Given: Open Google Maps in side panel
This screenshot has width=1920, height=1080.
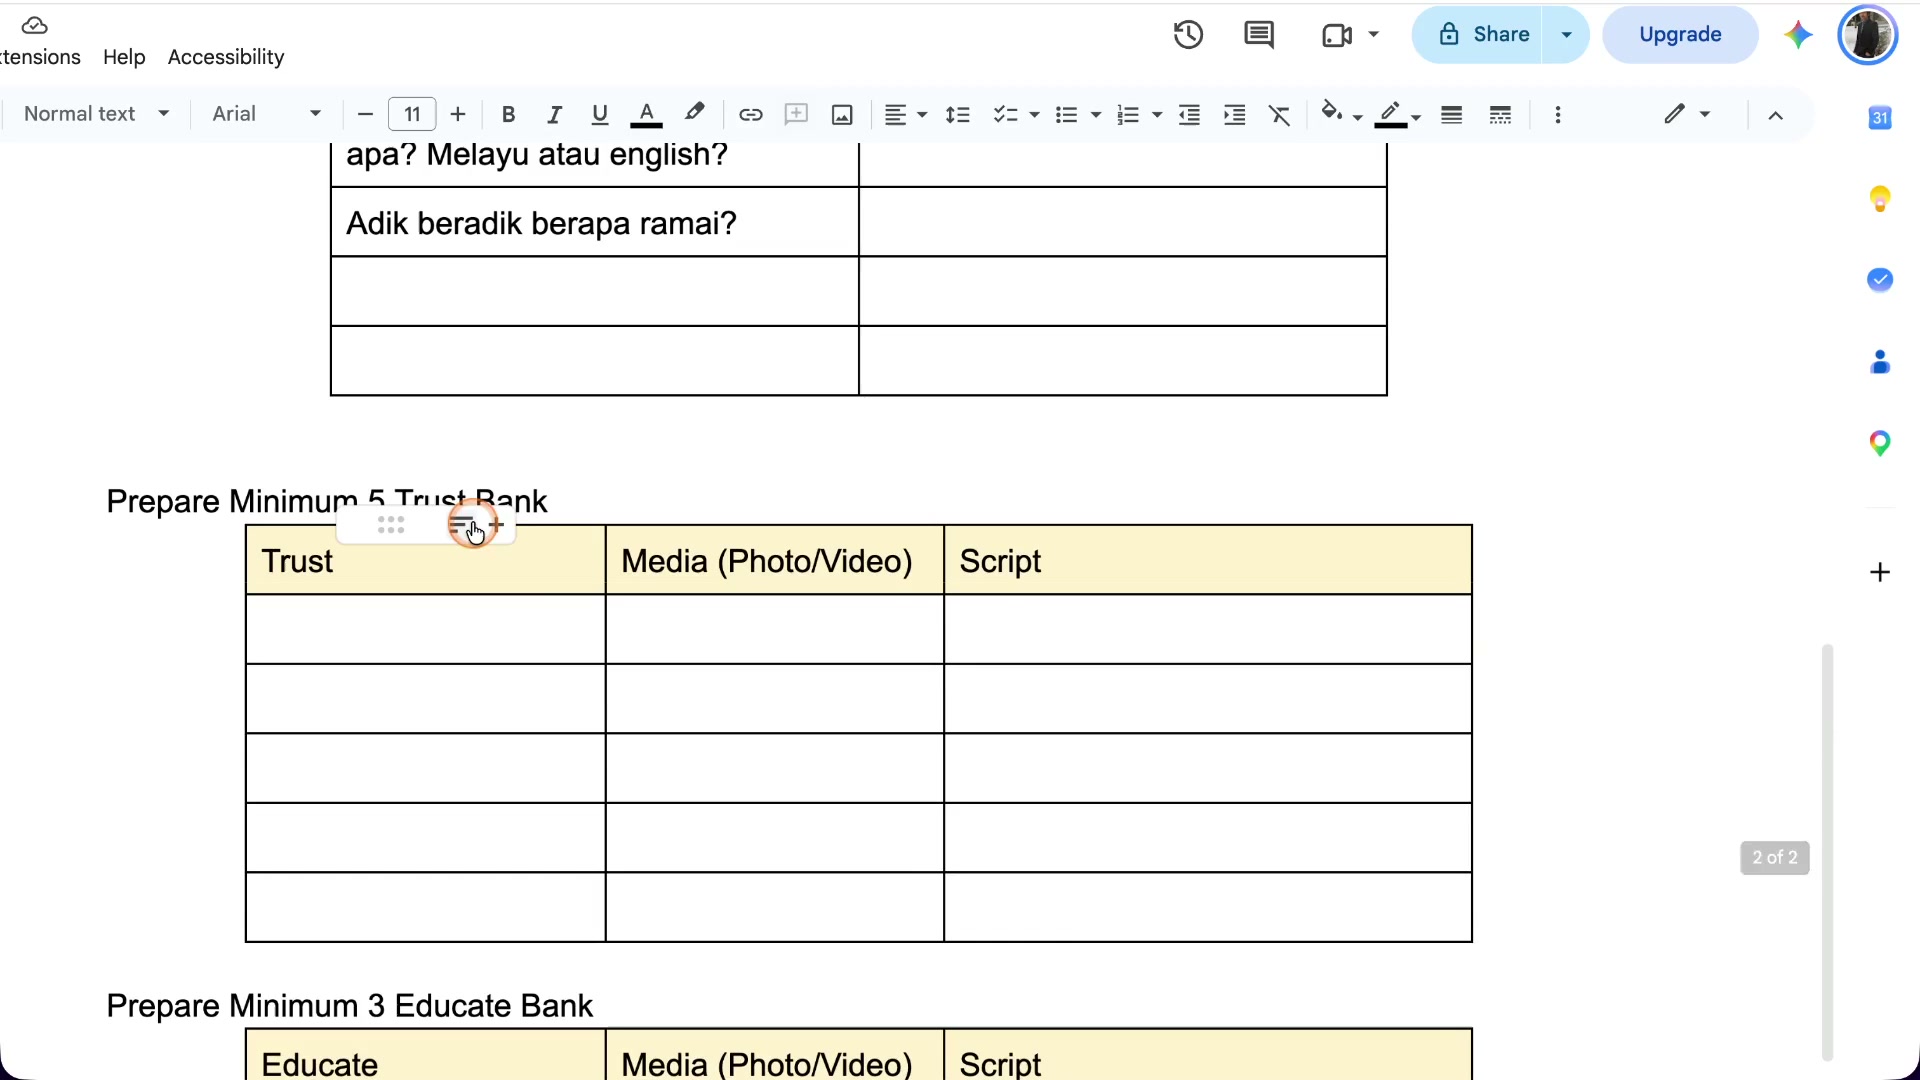Looking at the screenshot, I should pos(1880,443).
